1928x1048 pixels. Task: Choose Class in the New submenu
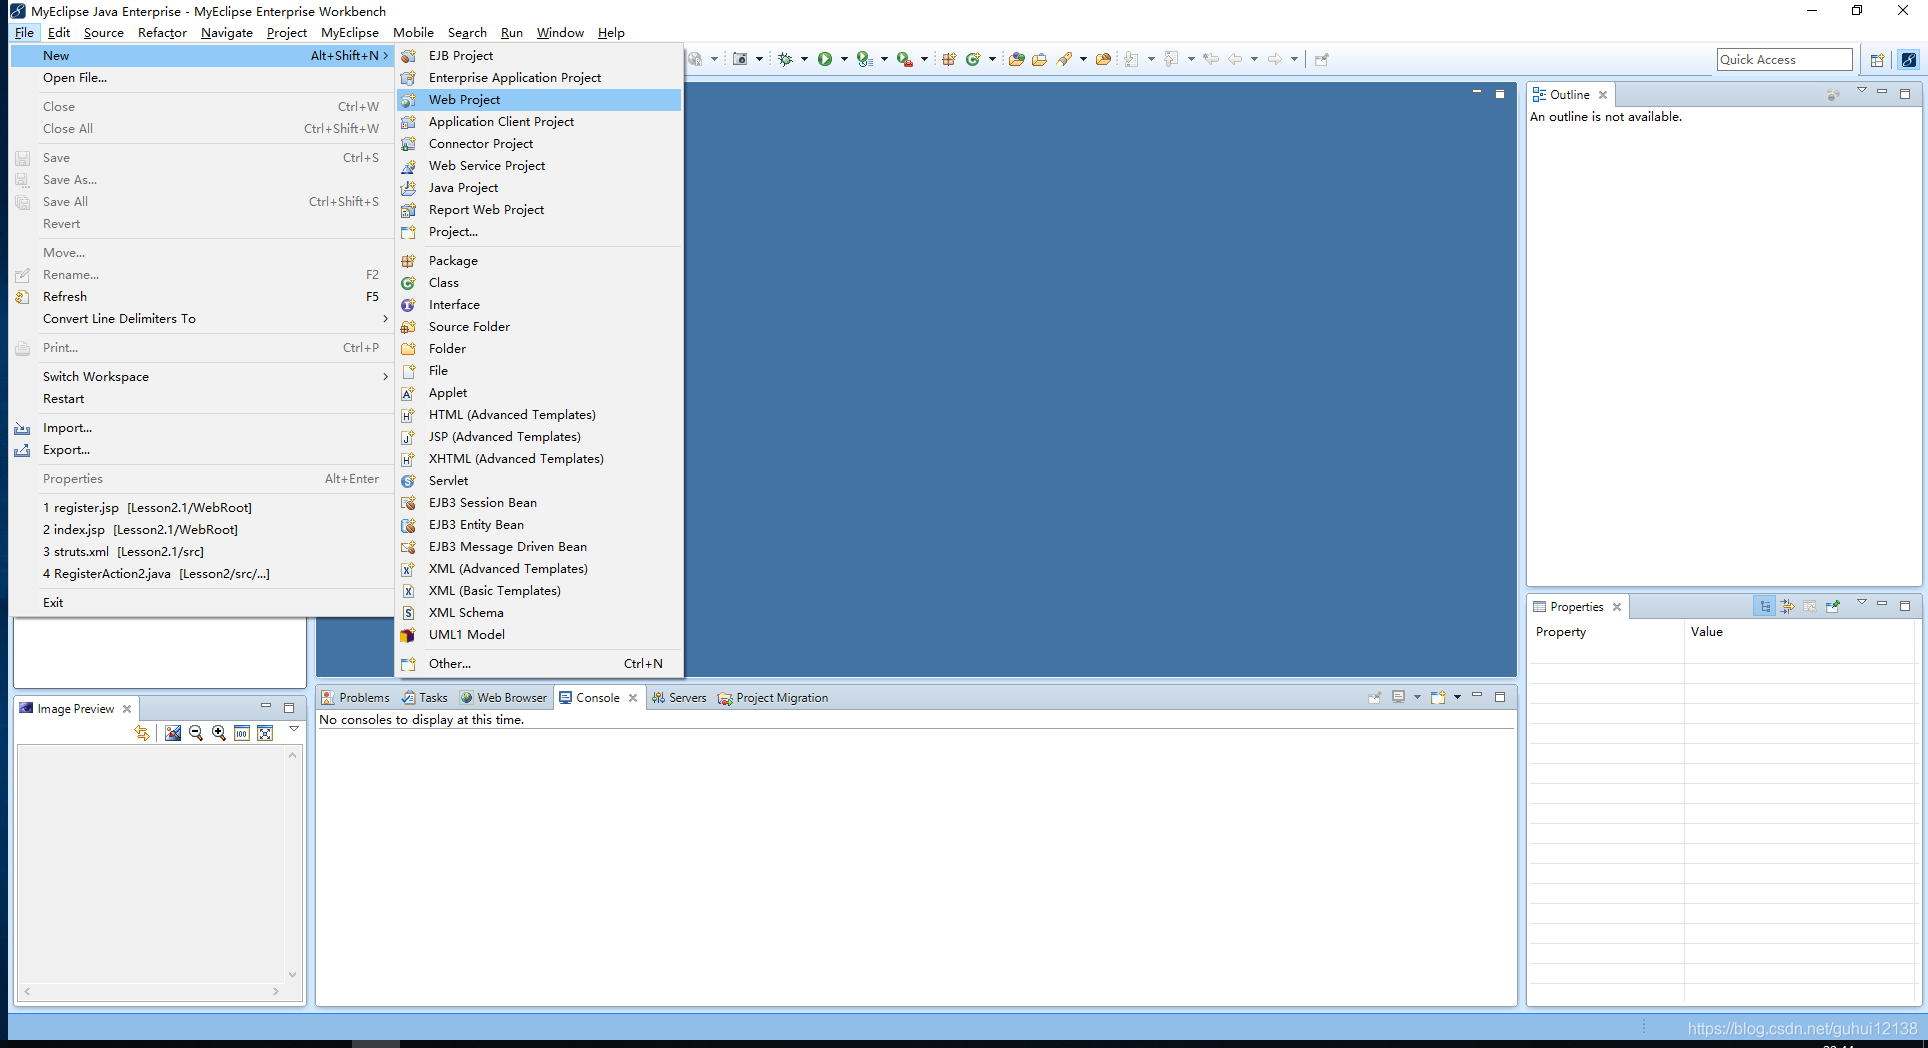pyautogui.click(x=539, y=282)
